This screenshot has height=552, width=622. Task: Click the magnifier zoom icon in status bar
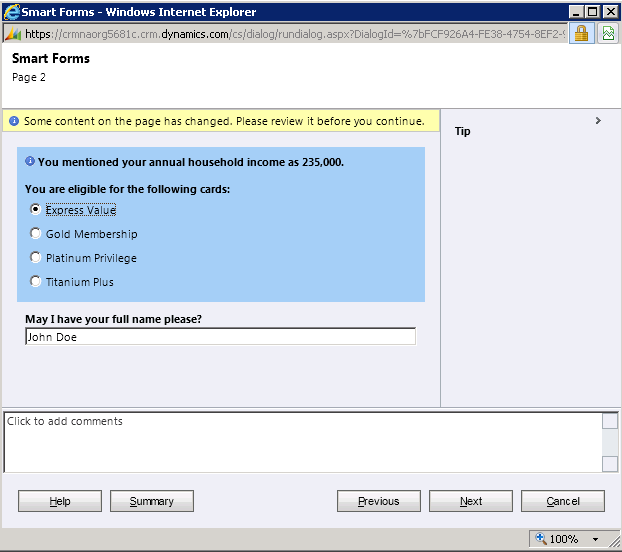(541, 539)
